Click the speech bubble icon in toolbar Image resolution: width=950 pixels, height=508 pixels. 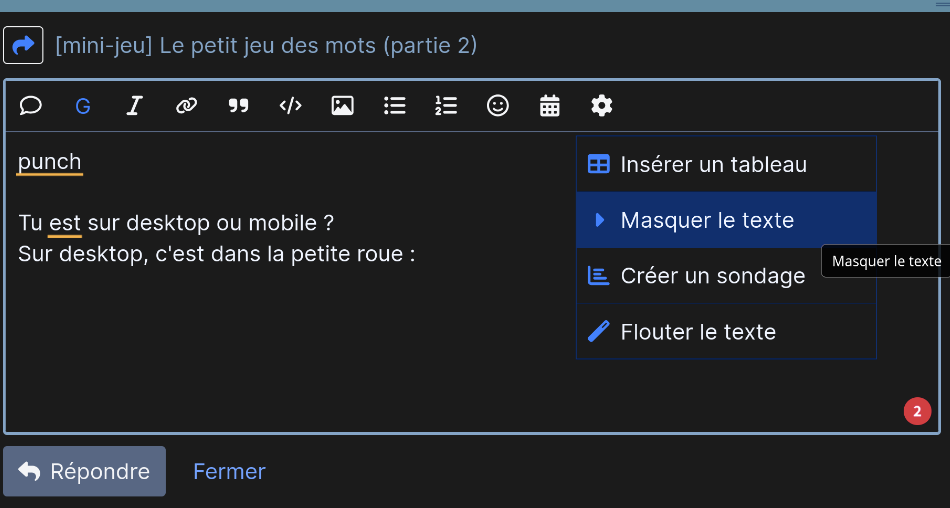tap(31, 105)
